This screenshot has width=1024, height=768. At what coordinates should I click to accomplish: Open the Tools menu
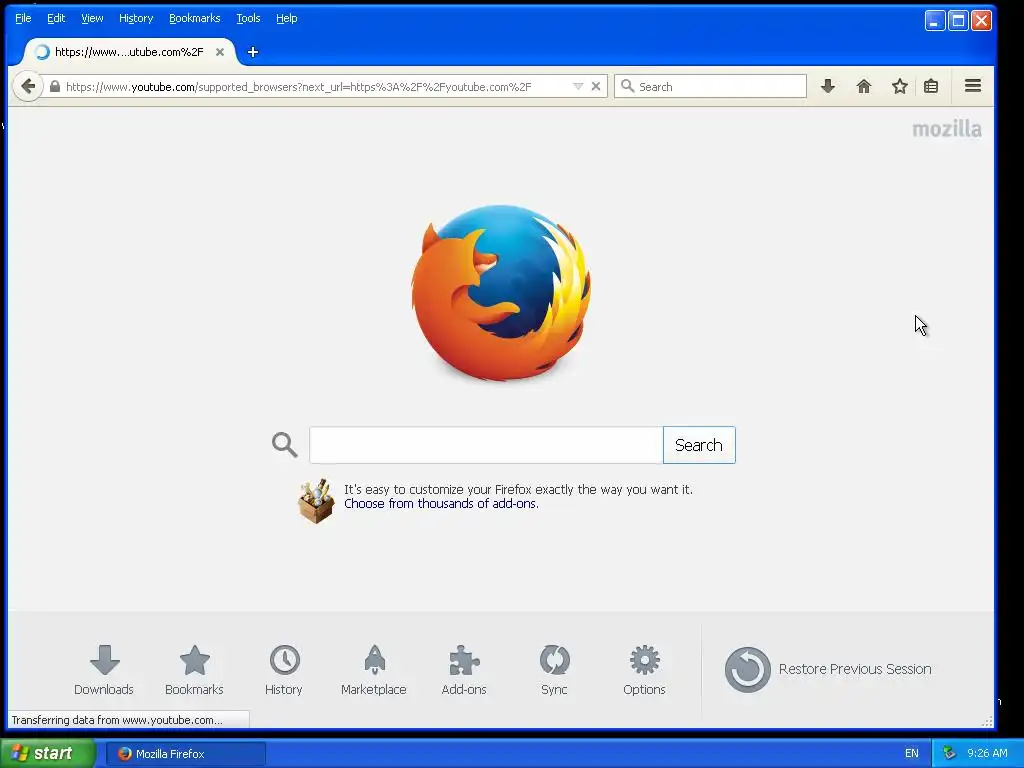pyautogui.click(x=248, y=18)
